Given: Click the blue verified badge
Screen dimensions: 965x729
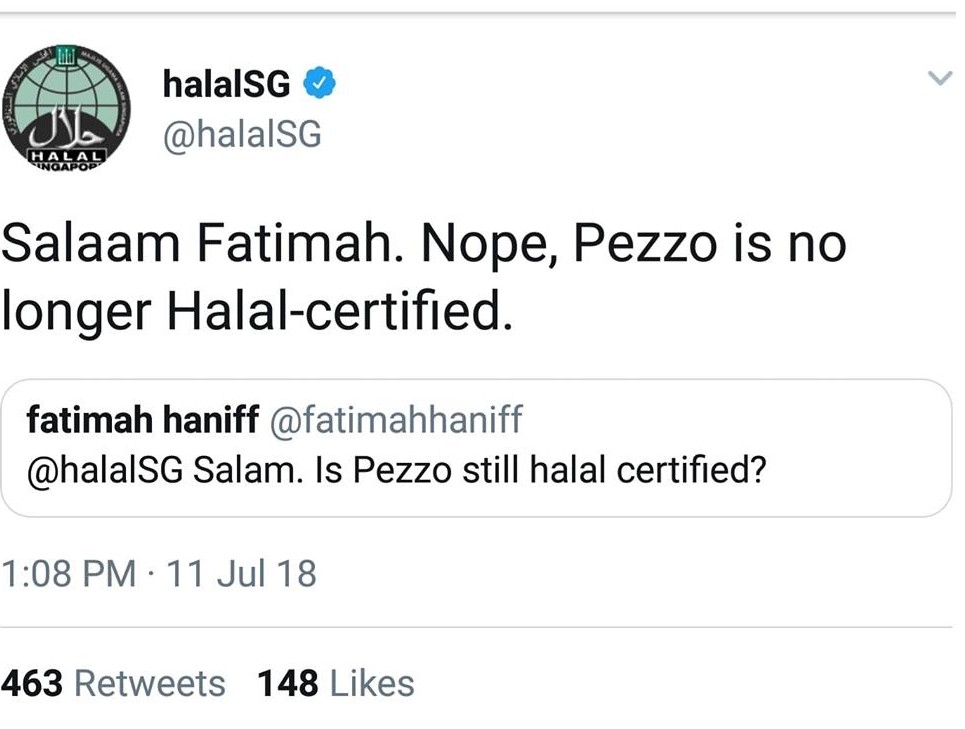Looking at the screenshot, I should point(319,84).
